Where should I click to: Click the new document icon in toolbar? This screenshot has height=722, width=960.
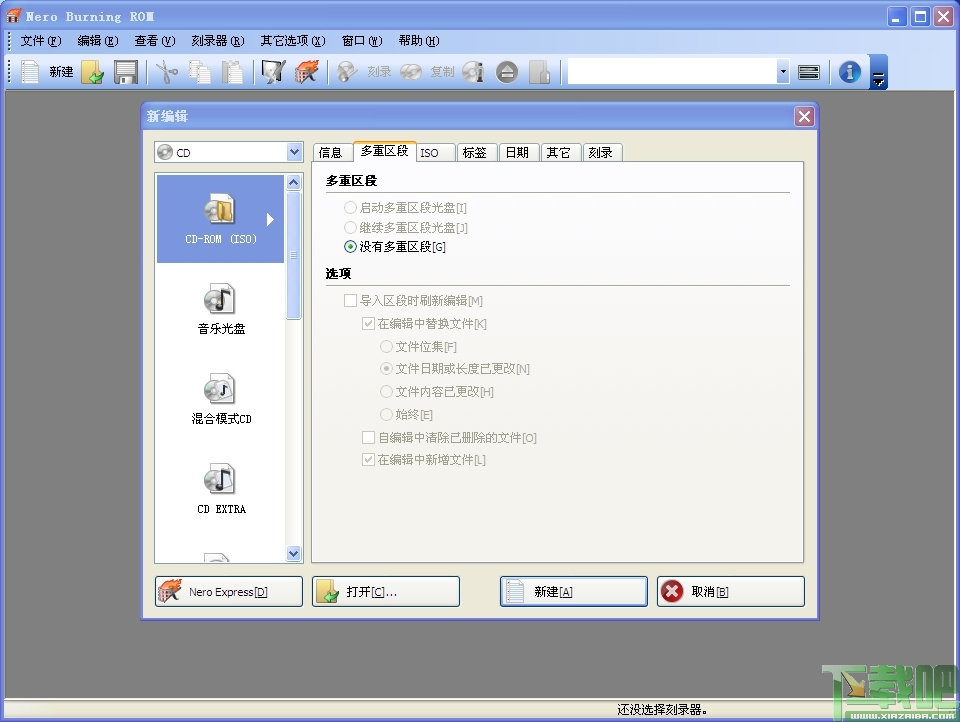[x=31, y=72]
